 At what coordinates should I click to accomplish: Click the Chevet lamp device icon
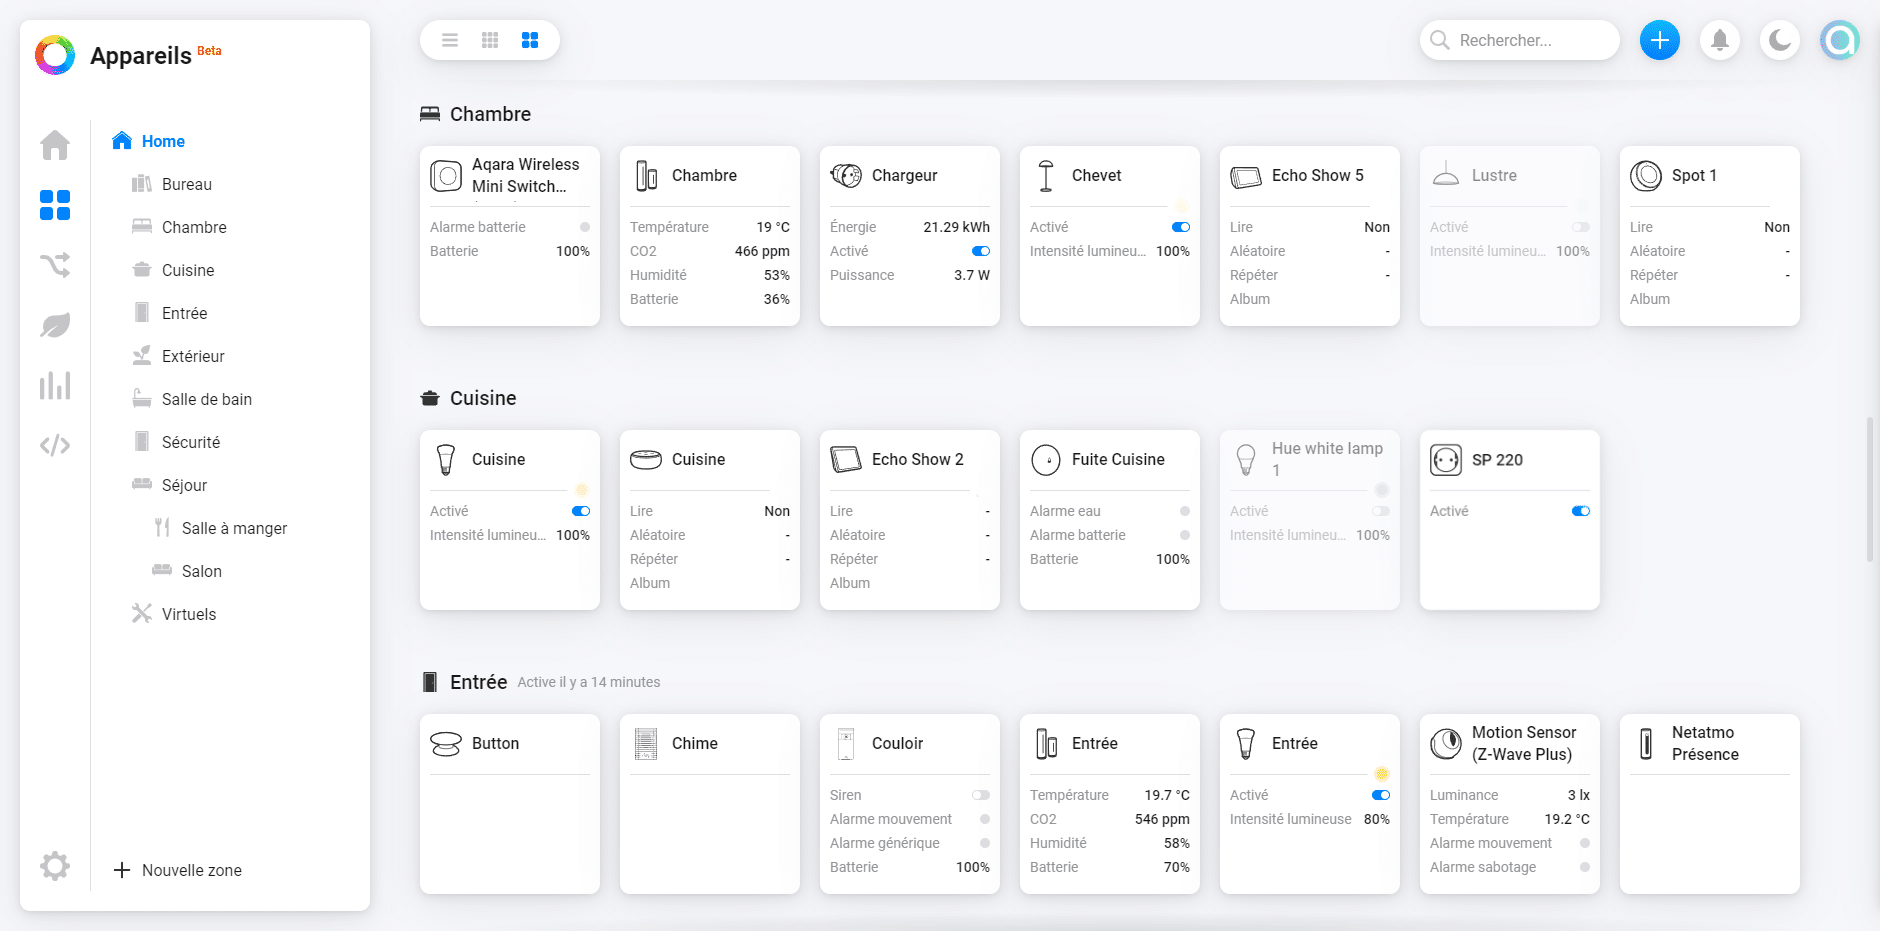[1046, 176]
